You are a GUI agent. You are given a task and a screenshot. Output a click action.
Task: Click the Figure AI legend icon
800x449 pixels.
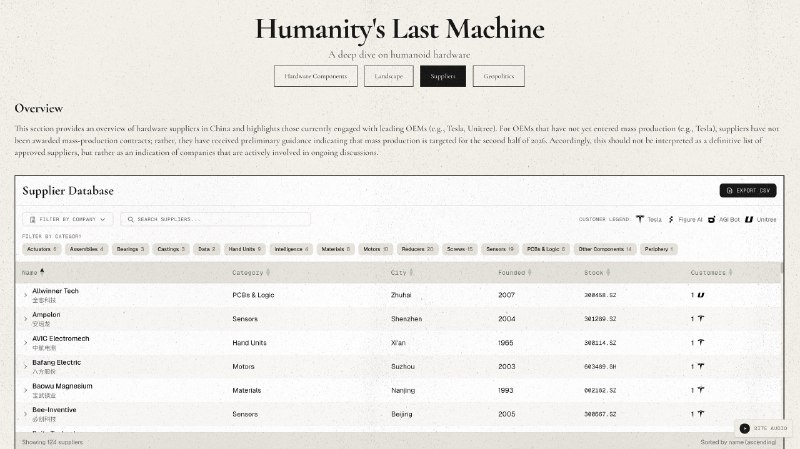[671, 219]
